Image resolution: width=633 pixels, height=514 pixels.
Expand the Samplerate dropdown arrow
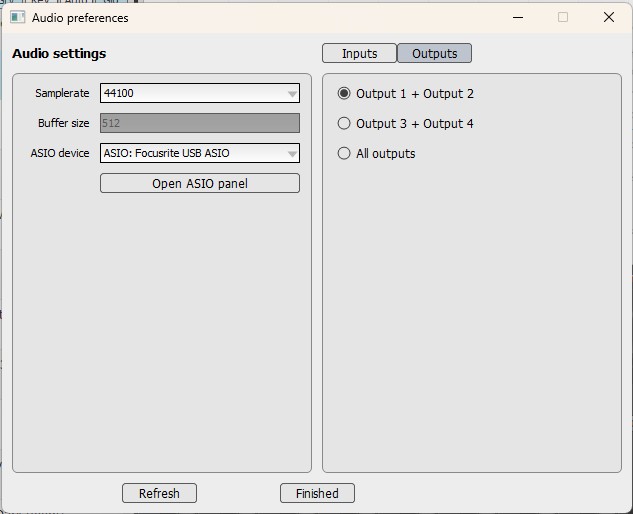(292, 94)
